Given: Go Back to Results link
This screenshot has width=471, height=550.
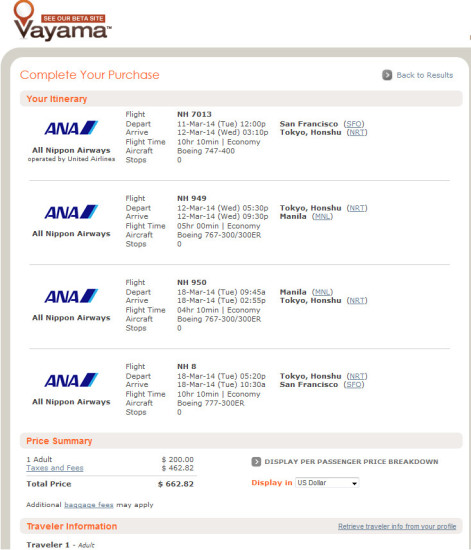Looking at the screenshot, I should tap(424, 75).
